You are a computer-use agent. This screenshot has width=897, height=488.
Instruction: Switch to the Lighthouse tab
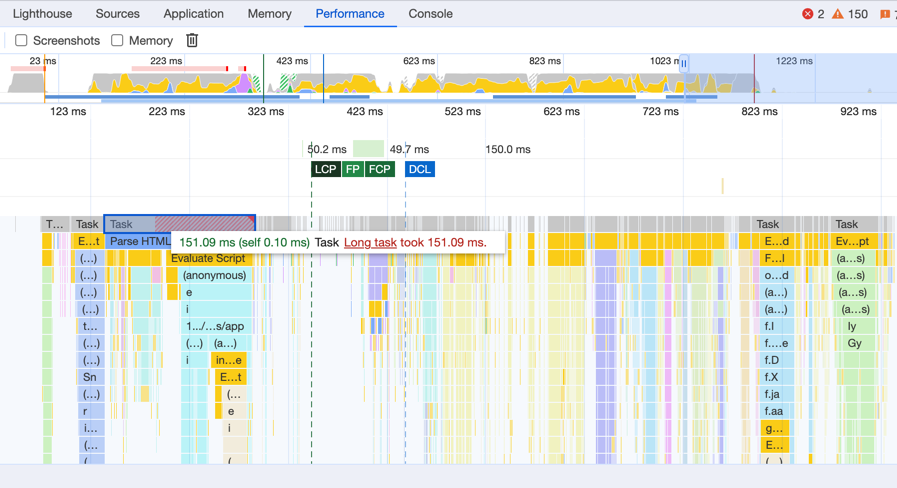(x=42, y=14)
